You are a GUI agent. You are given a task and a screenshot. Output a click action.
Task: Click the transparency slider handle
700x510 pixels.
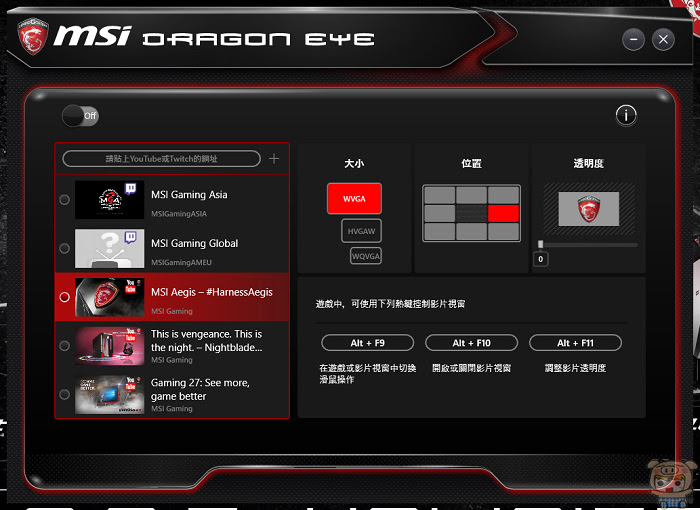coord(541,244)
